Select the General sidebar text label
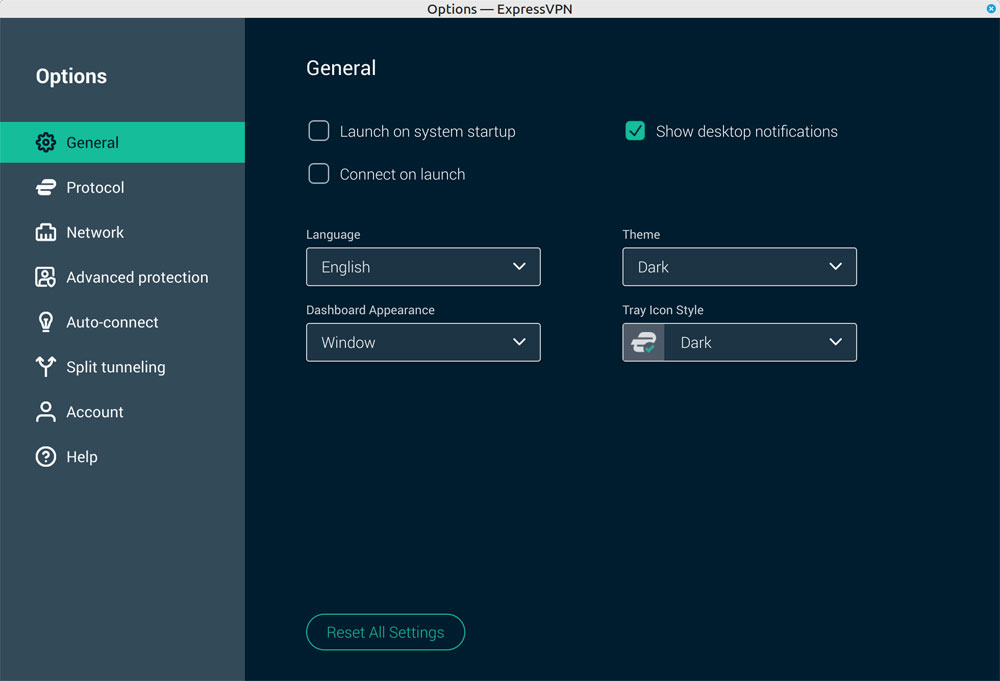This screenshot has width=1000, height=681. coord(92,143)
